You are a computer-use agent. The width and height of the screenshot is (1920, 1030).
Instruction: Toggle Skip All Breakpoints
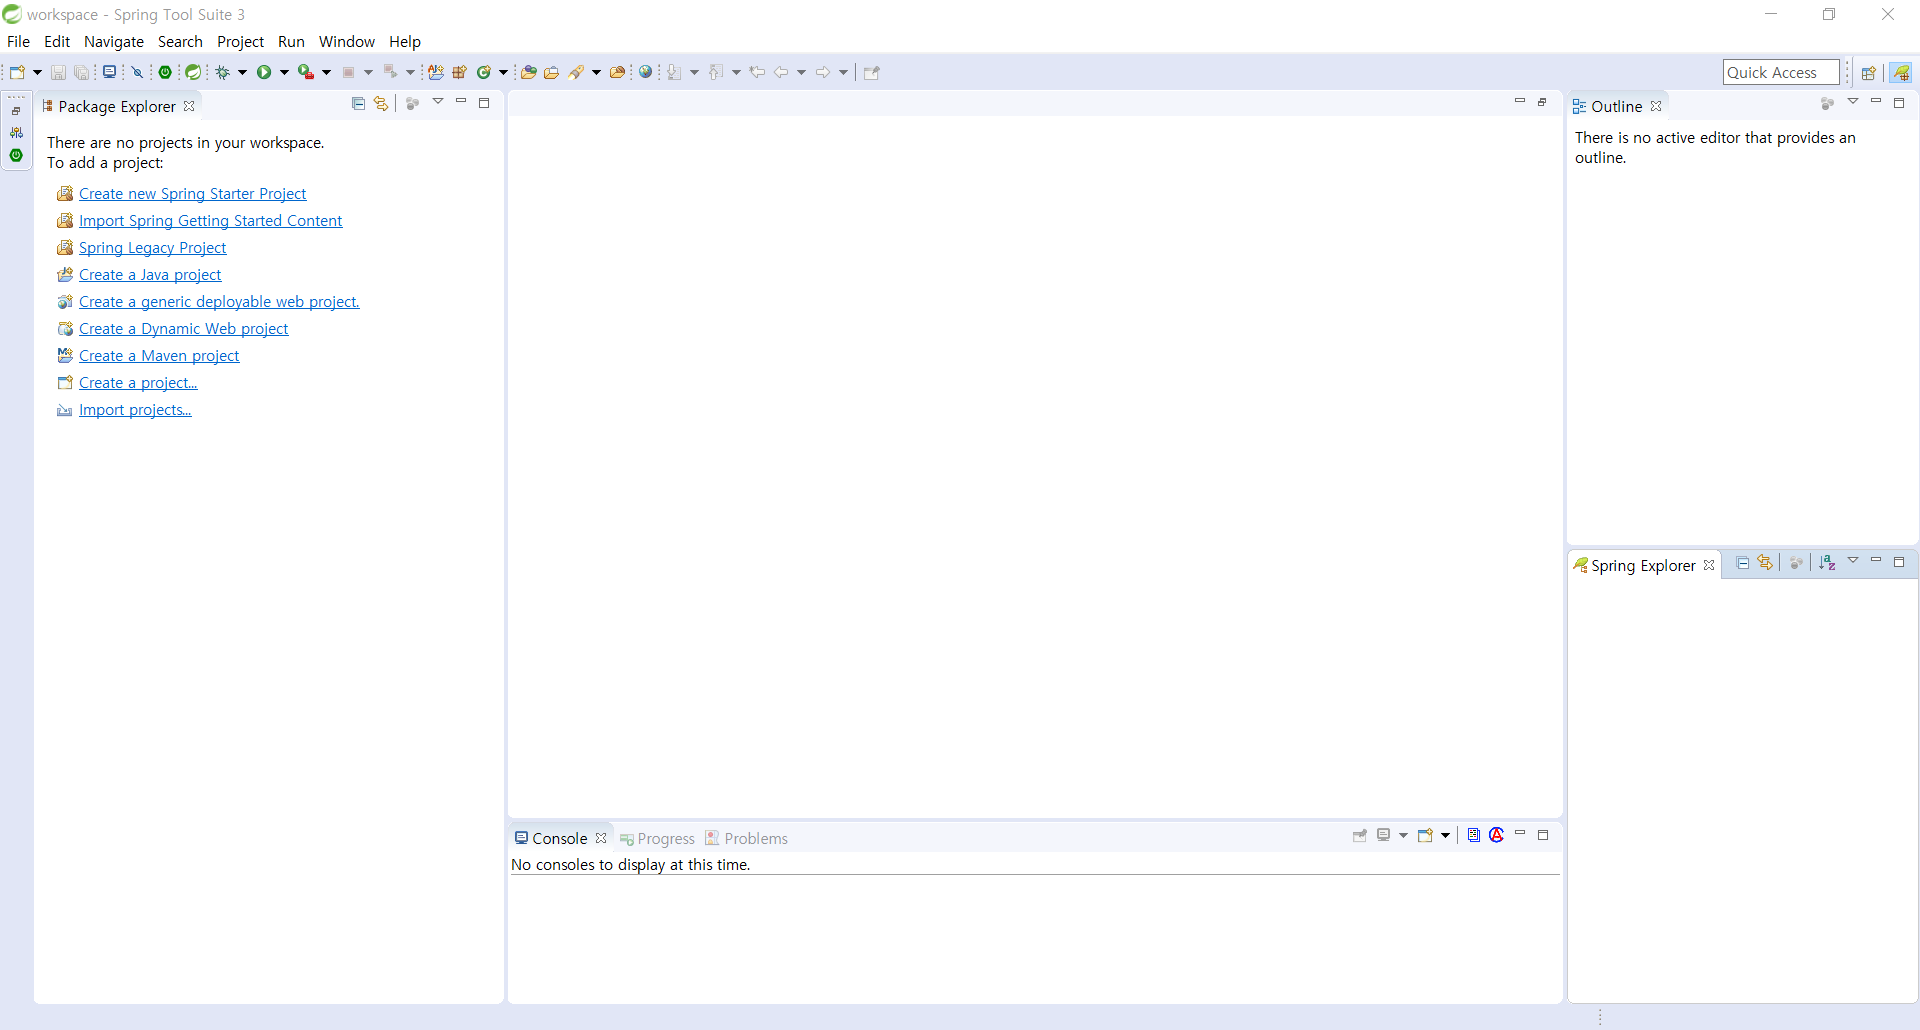(x=137, y=72)
